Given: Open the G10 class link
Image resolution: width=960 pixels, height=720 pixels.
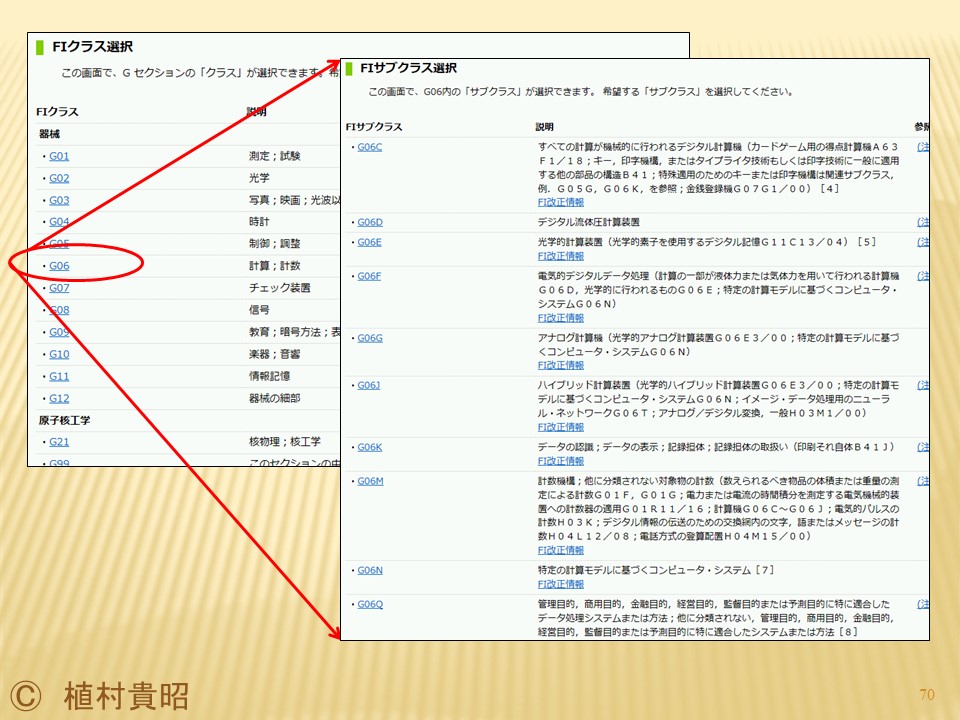Looking at the screenshot, I should pyautogui.click(x=59, y=354).
